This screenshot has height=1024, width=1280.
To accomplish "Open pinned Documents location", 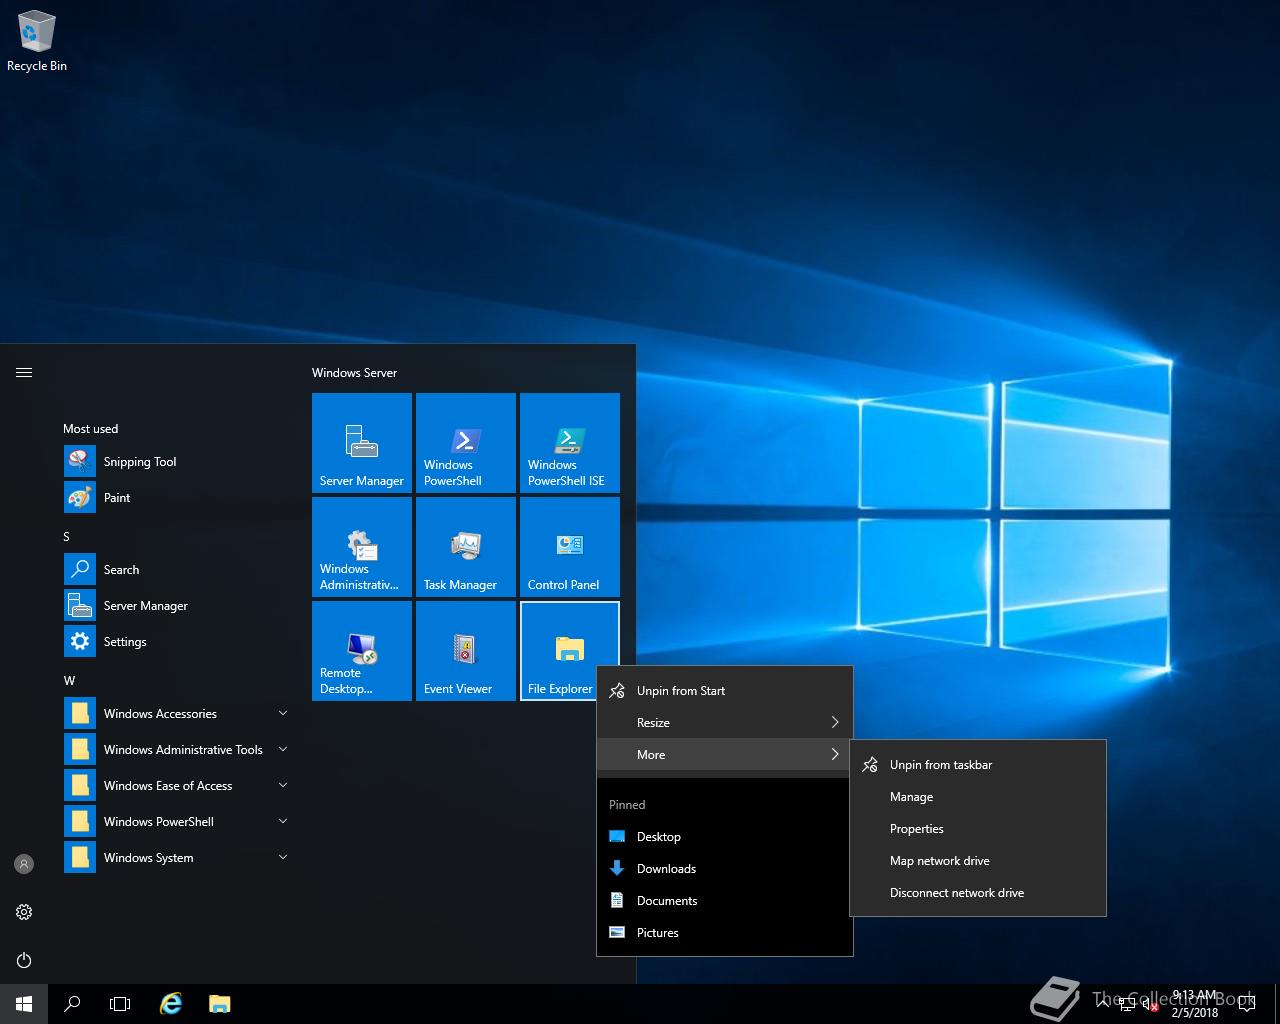I will click(725, 900).
